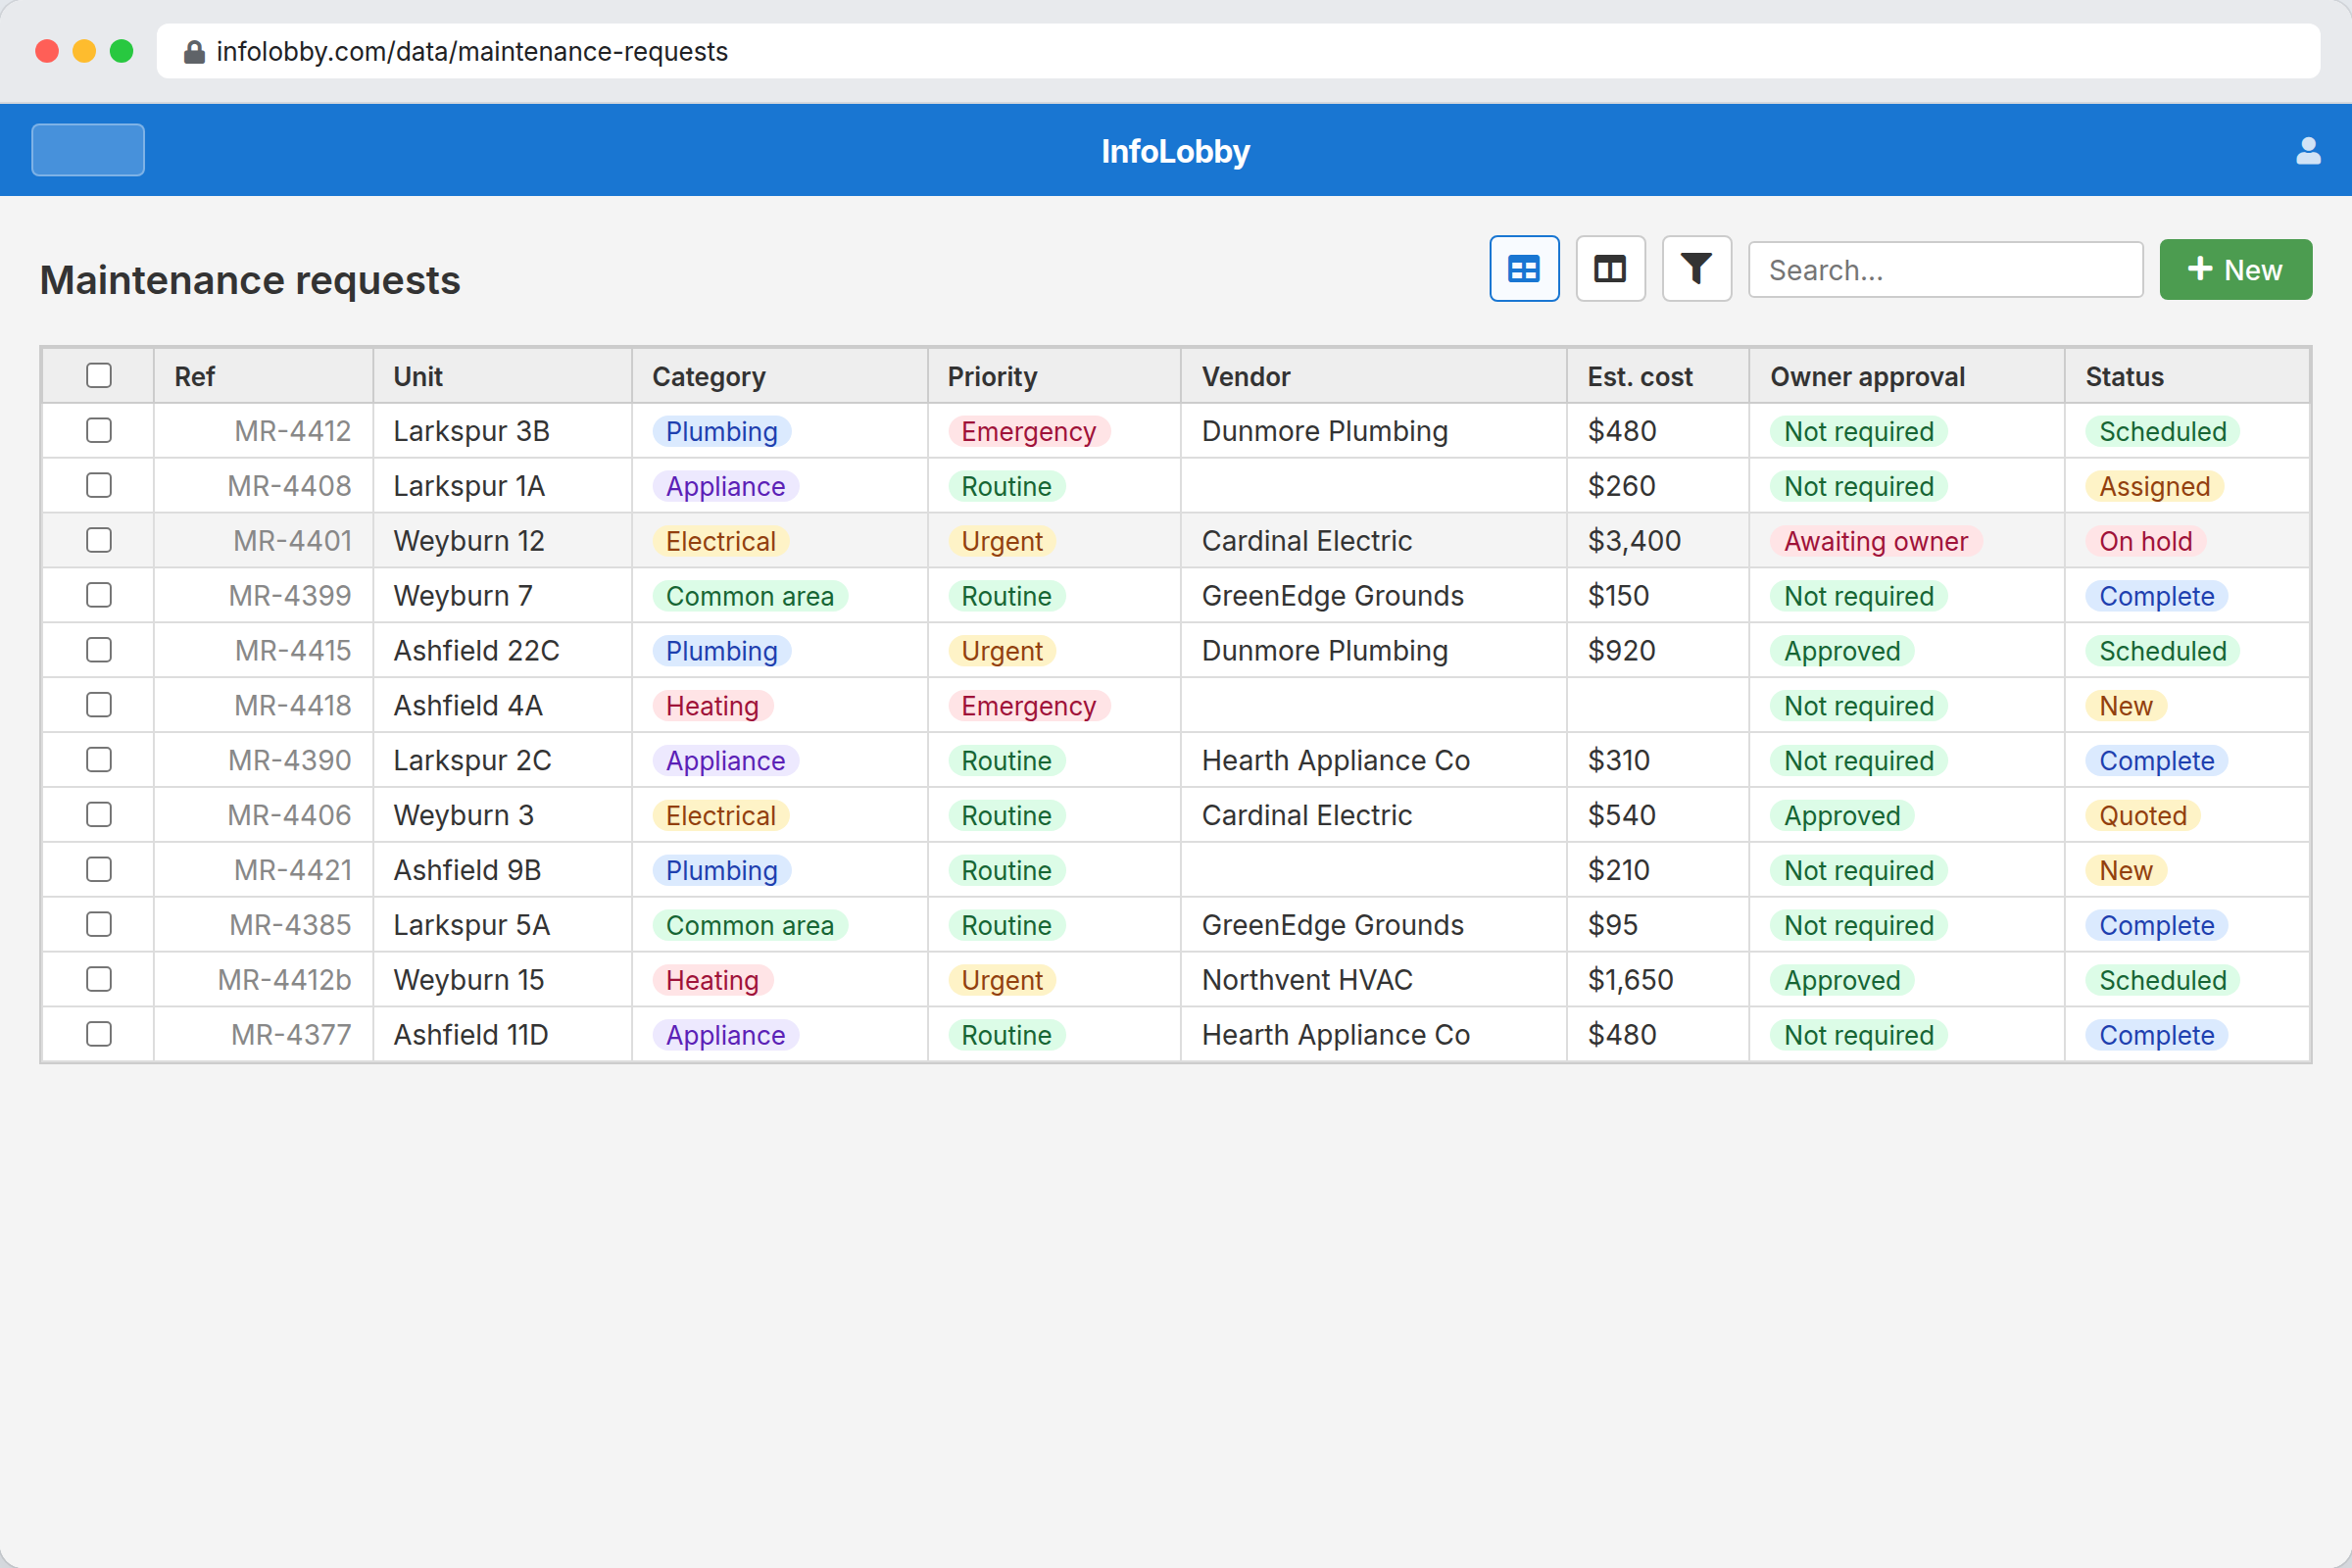
Task: Click Heating category tag for Ashfield 4A
Action: click(712, 705)
